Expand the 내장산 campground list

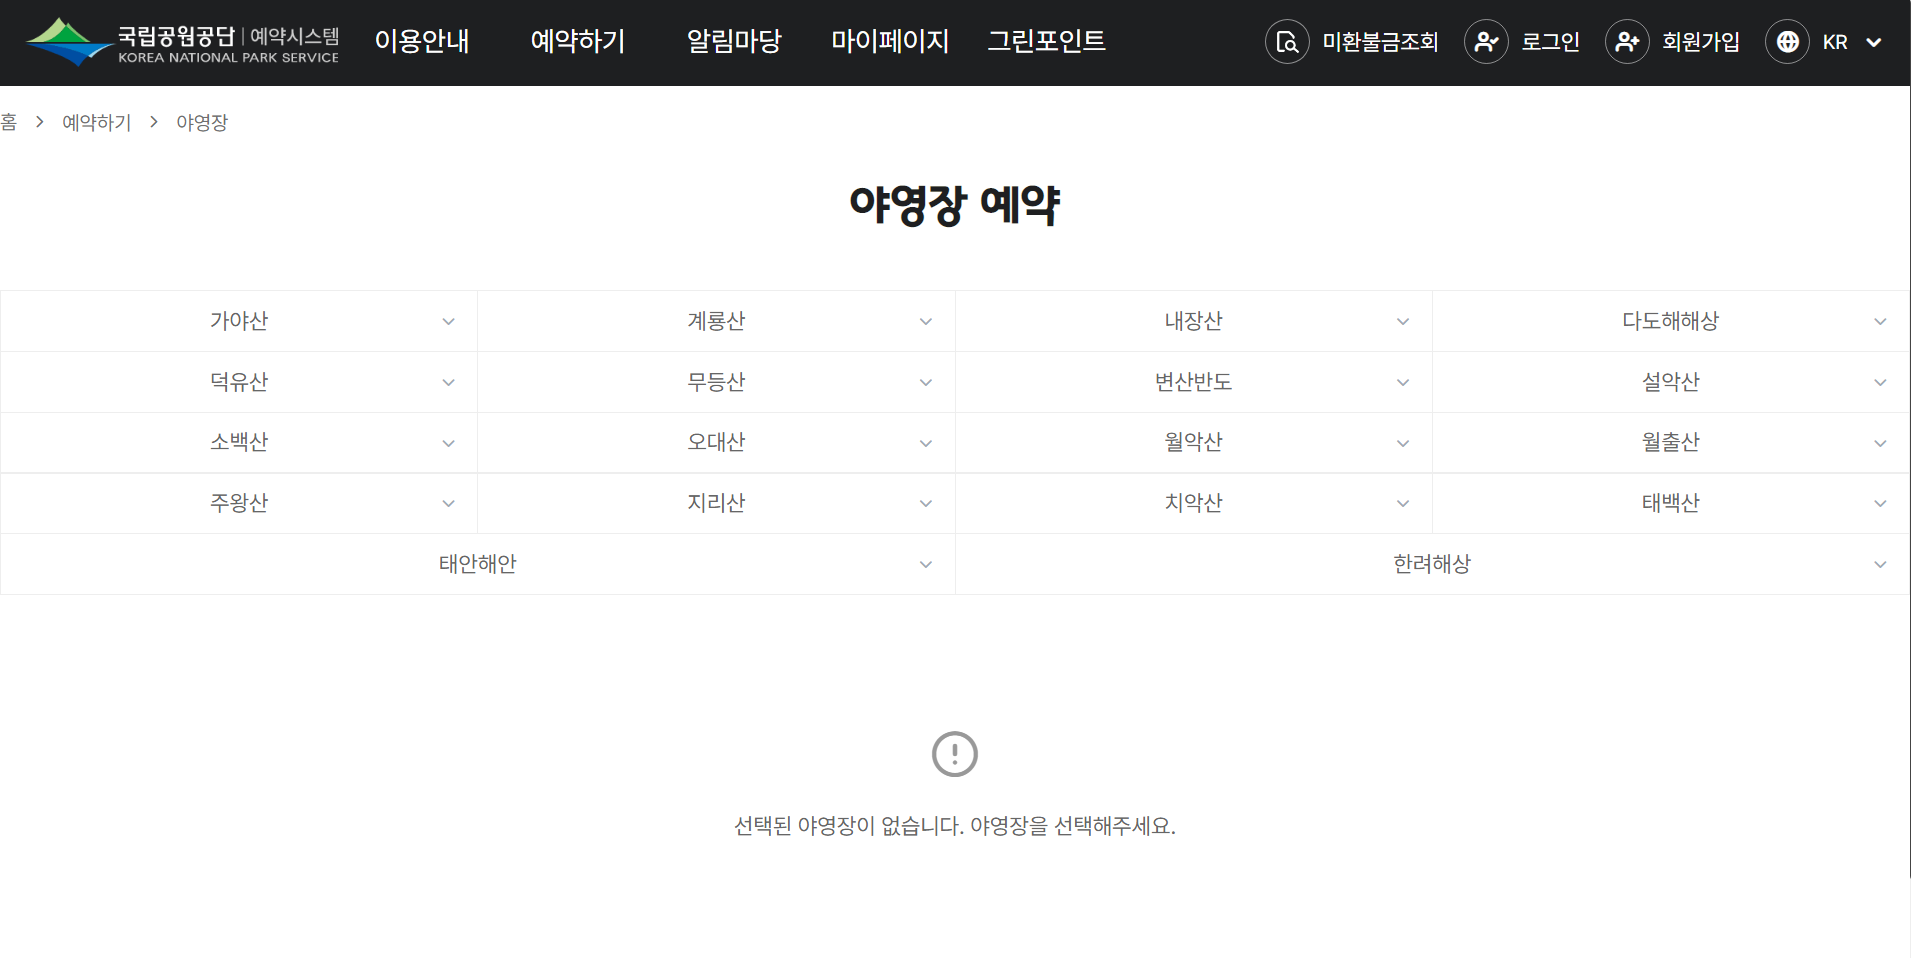pos(1194,321)
